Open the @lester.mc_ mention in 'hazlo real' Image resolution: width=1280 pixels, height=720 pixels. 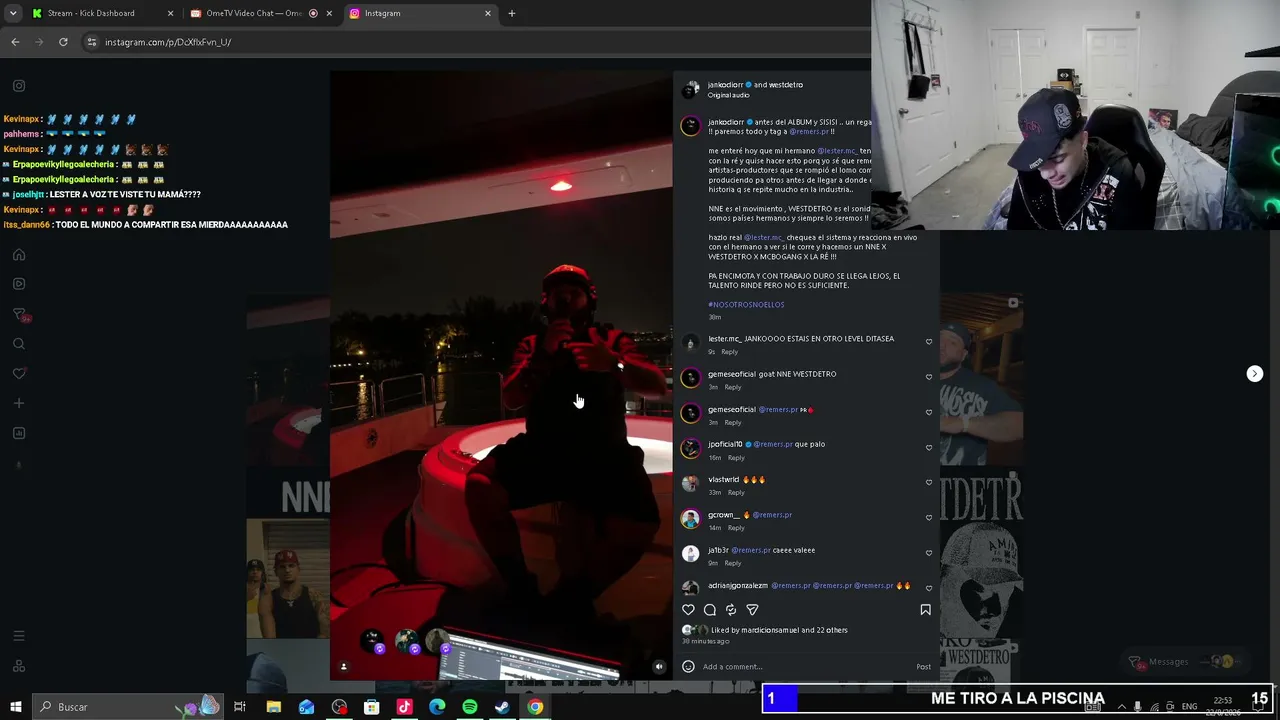click(x=763, y=238)
